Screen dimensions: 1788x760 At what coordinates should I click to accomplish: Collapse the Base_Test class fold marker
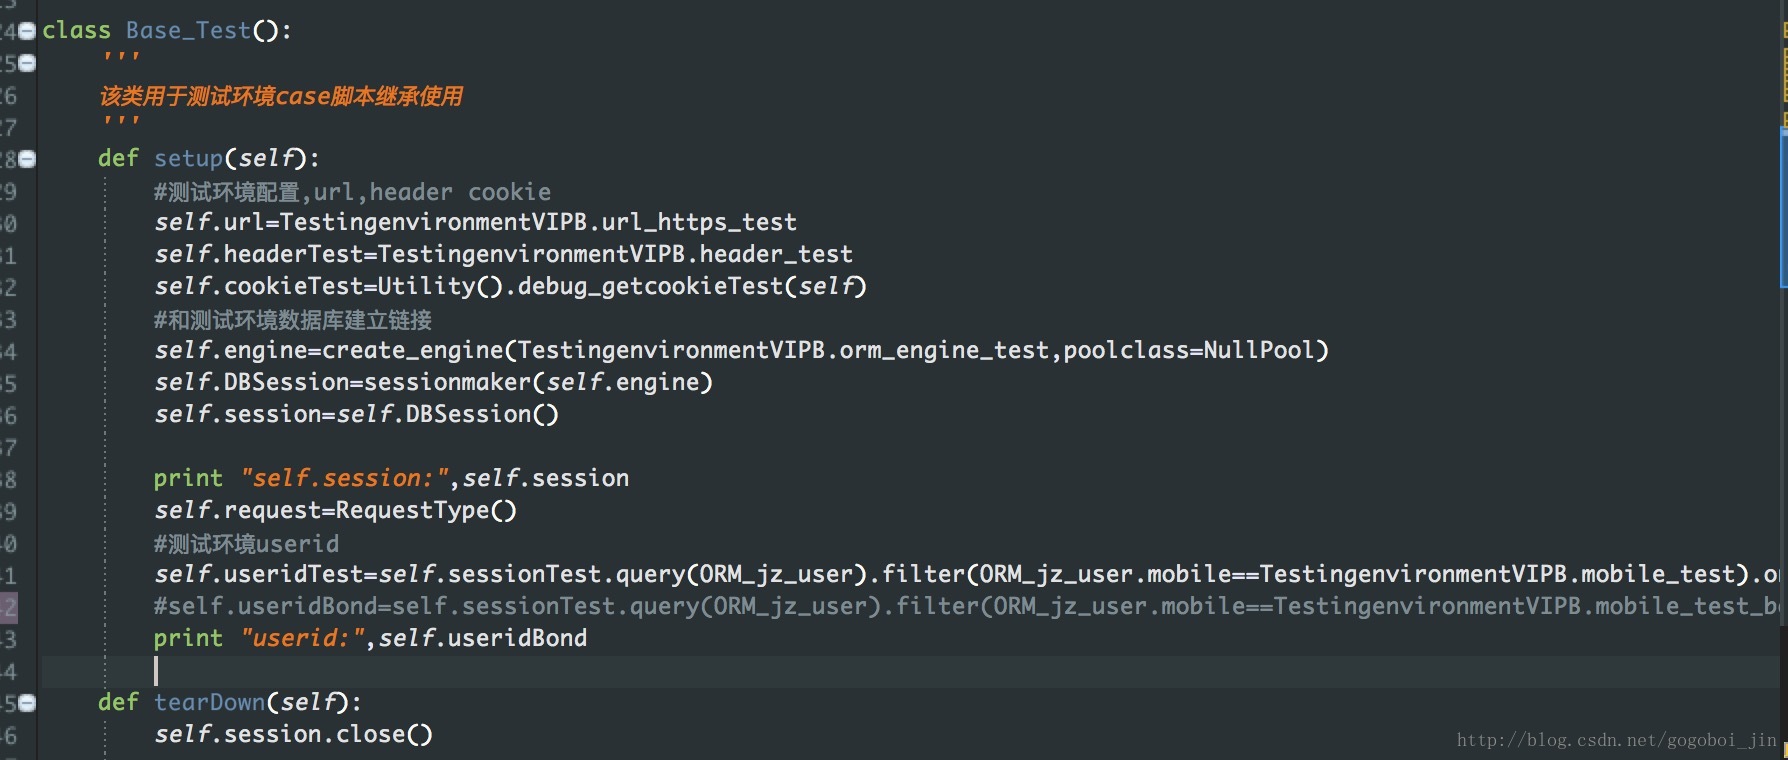[27, 31]
